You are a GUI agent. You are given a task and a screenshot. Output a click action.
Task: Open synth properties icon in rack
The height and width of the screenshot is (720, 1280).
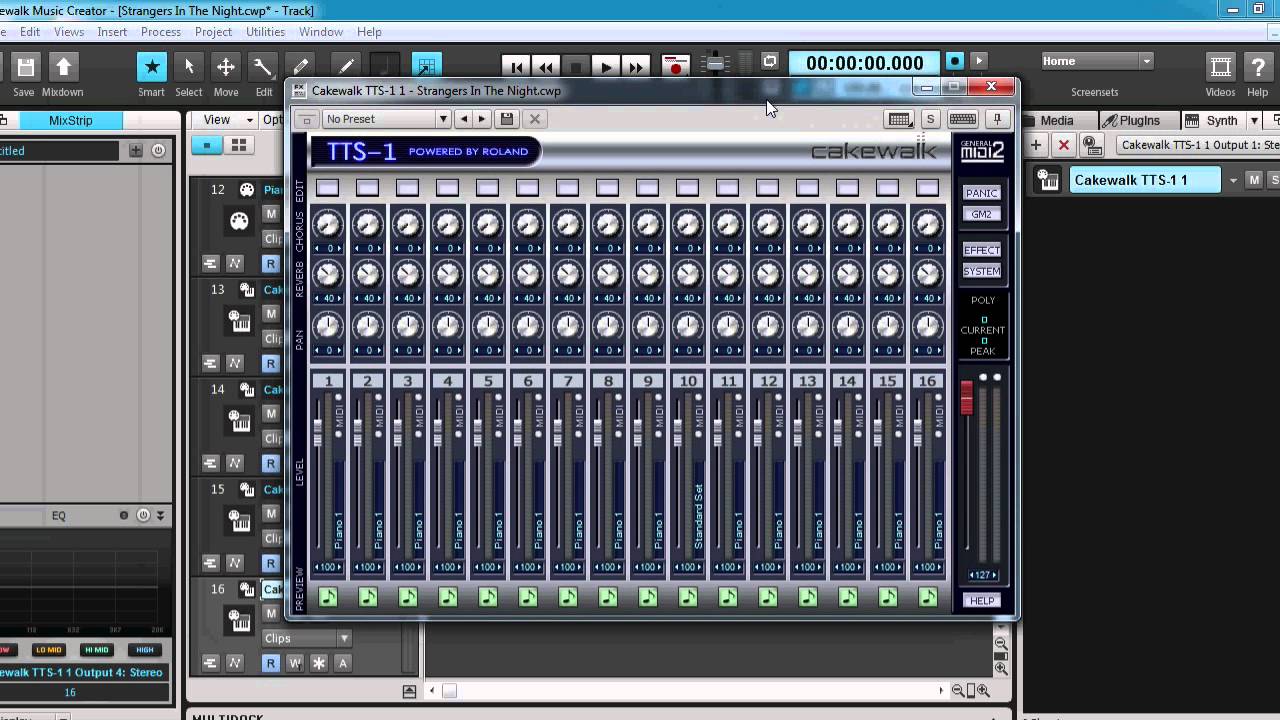pos(1092,145)
